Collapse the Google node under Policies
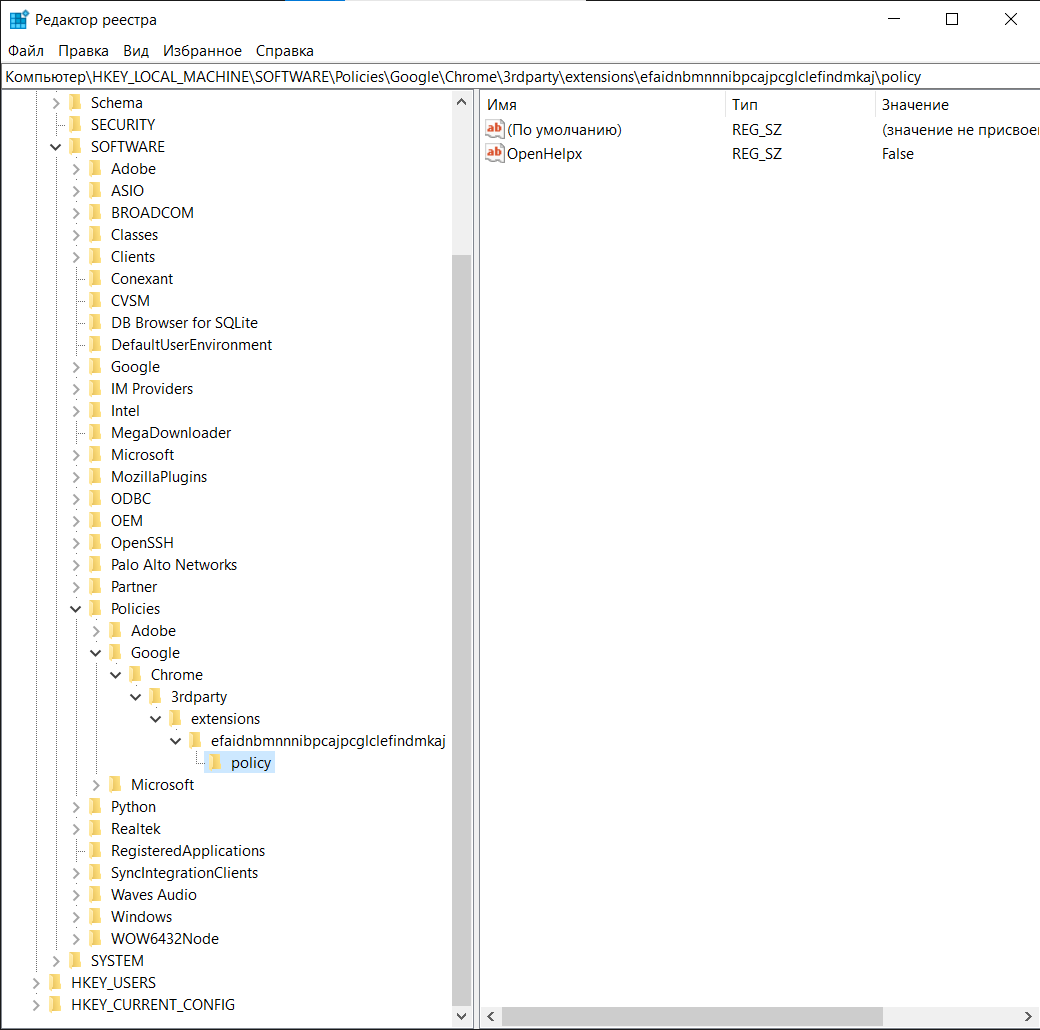 click(95, 652)
